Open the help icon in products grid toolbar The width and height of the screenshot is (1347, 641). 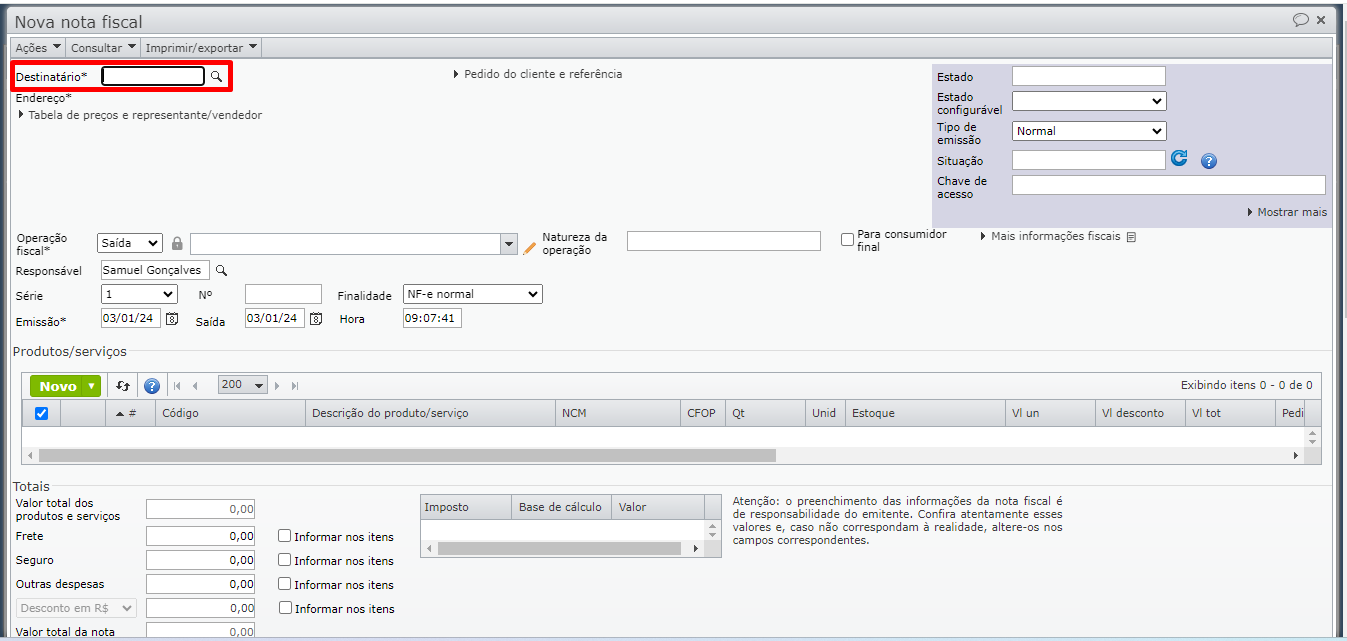coord(152,386)
